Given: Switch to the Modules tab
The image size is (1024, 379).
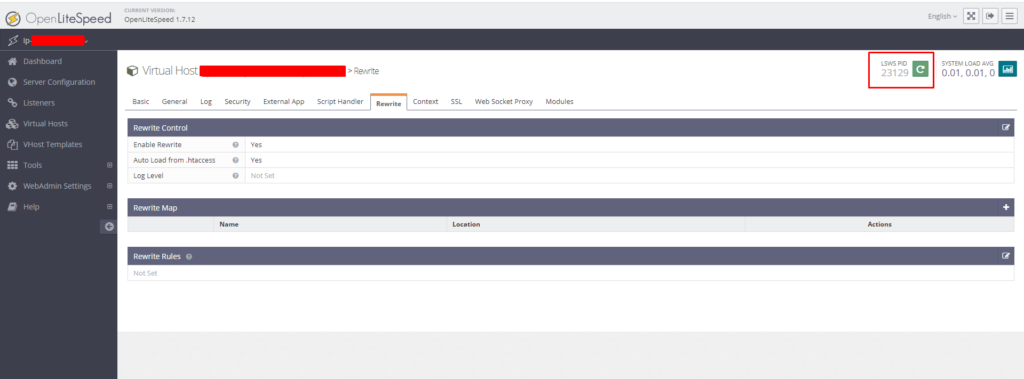Looking at the screenshot, I should pyautogui.click(x=559, y=102).
